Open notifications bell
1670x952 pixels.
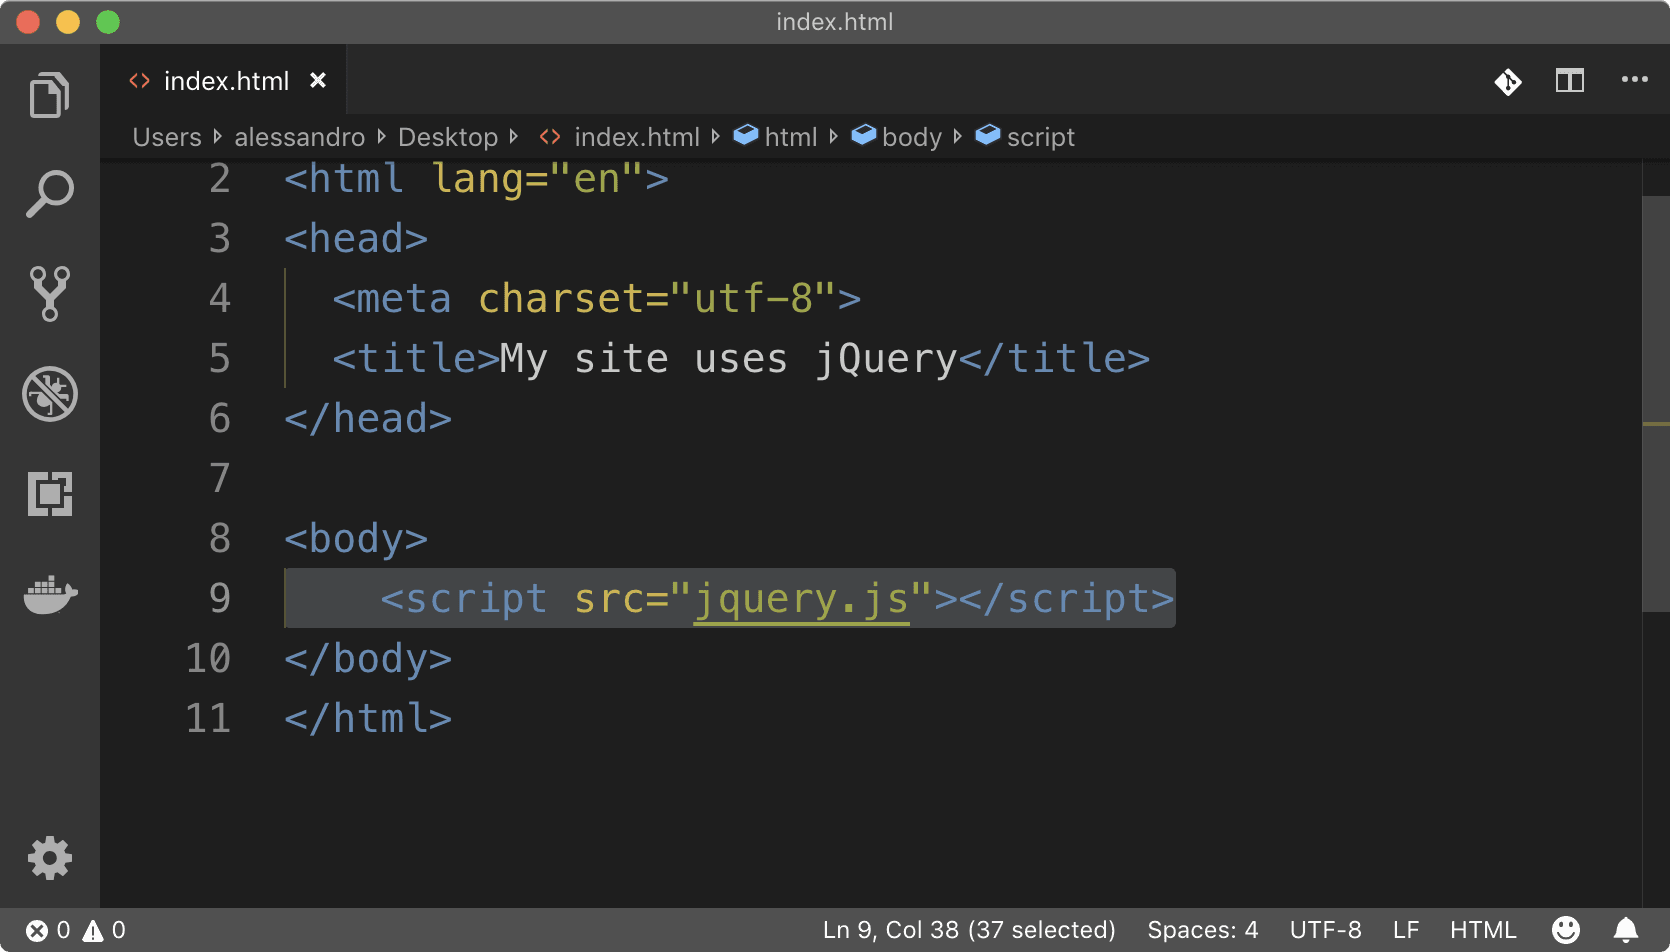point(1626,930)
